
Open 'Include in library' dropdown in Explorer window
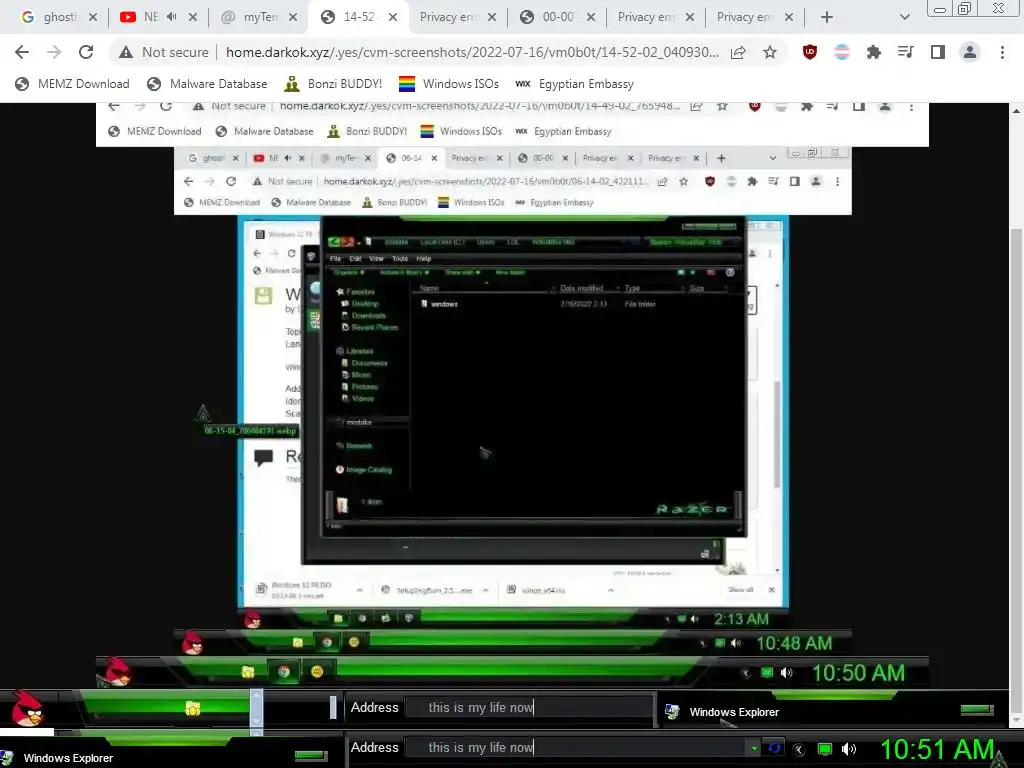point(404,272)
